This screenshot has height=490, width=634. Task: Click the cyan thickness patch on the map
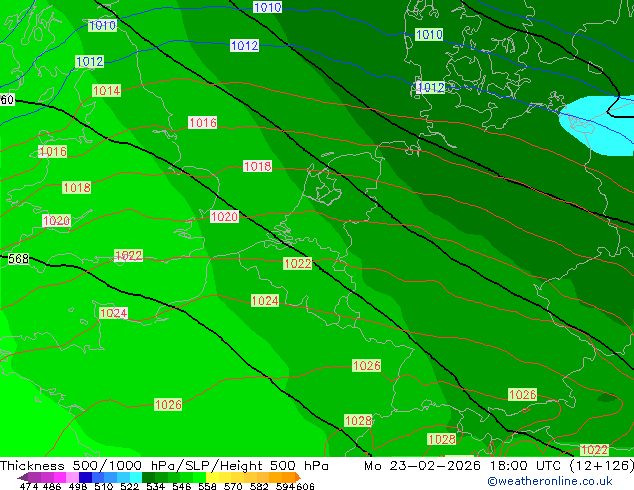(x=594, y=127)
